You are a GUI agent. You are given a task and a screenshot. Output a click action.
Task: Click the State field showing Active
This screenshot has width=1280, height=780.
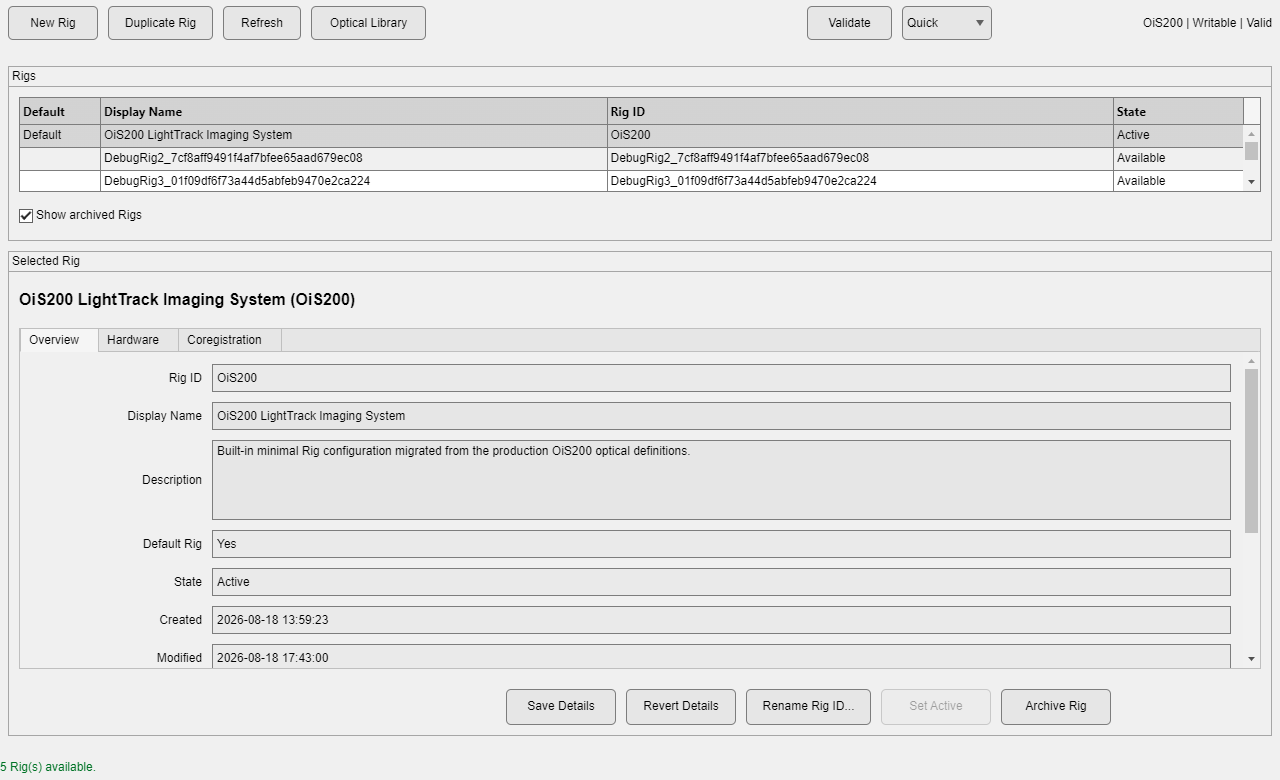(x=721, y=582)
